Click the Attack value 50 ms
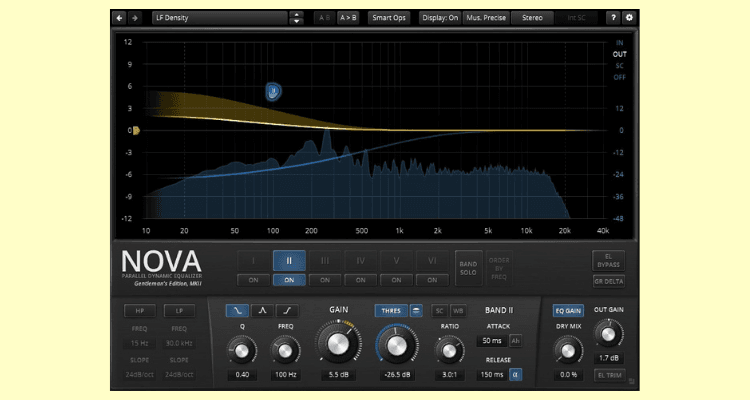750x400 pixels. pos(492,341)
